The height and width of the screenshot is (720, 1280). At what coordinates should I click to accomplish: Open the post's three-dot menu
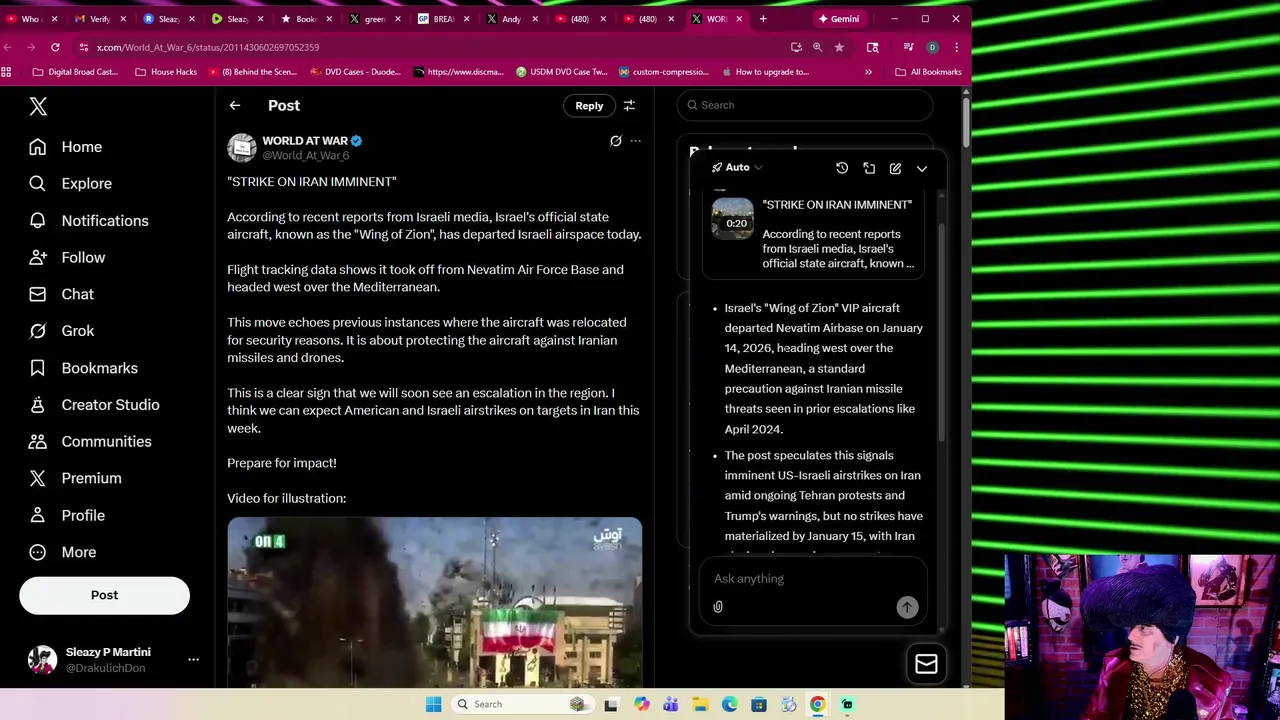coord(635,141)
